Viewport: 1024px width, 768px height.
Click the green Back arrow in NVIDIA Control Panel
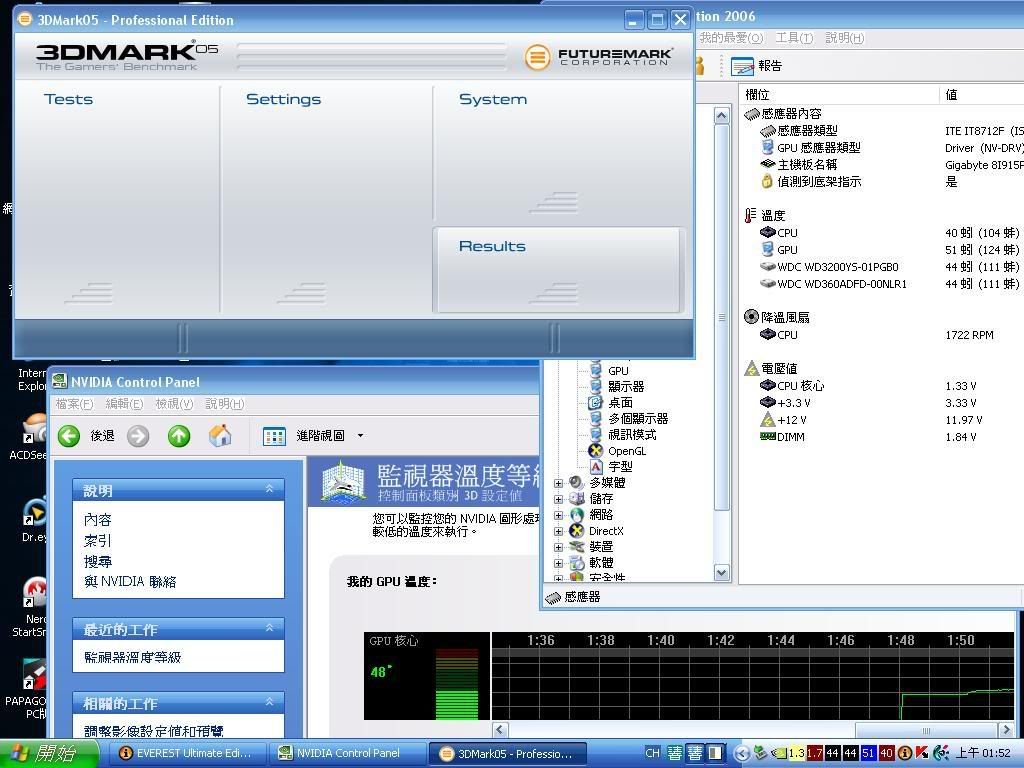tap(69, 435)
